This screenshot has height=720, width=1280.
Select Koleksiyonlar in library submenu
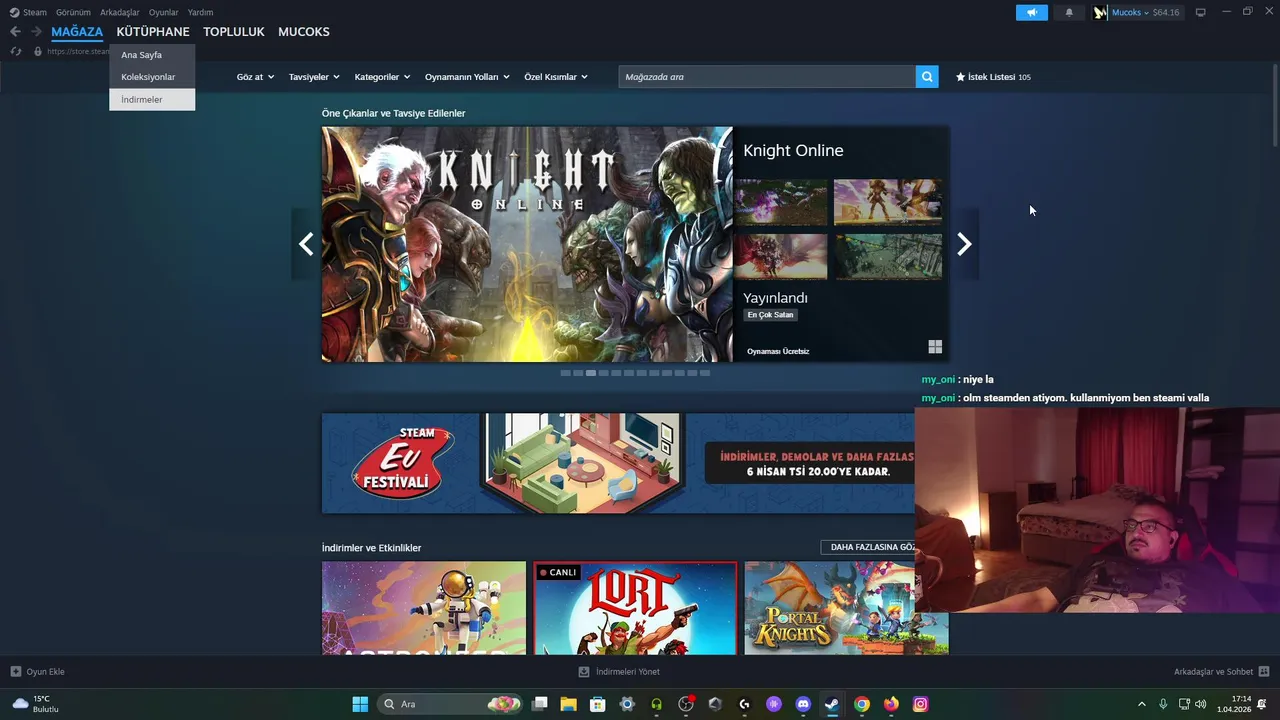[152, 77]
